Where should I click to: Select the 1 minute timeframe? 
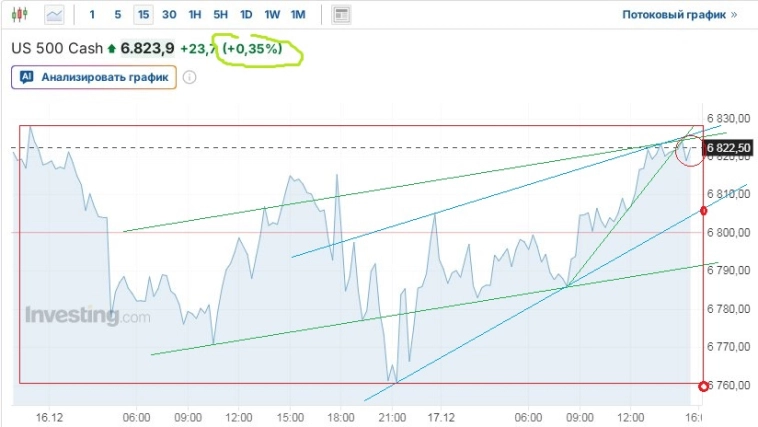(x=93, y=15)
